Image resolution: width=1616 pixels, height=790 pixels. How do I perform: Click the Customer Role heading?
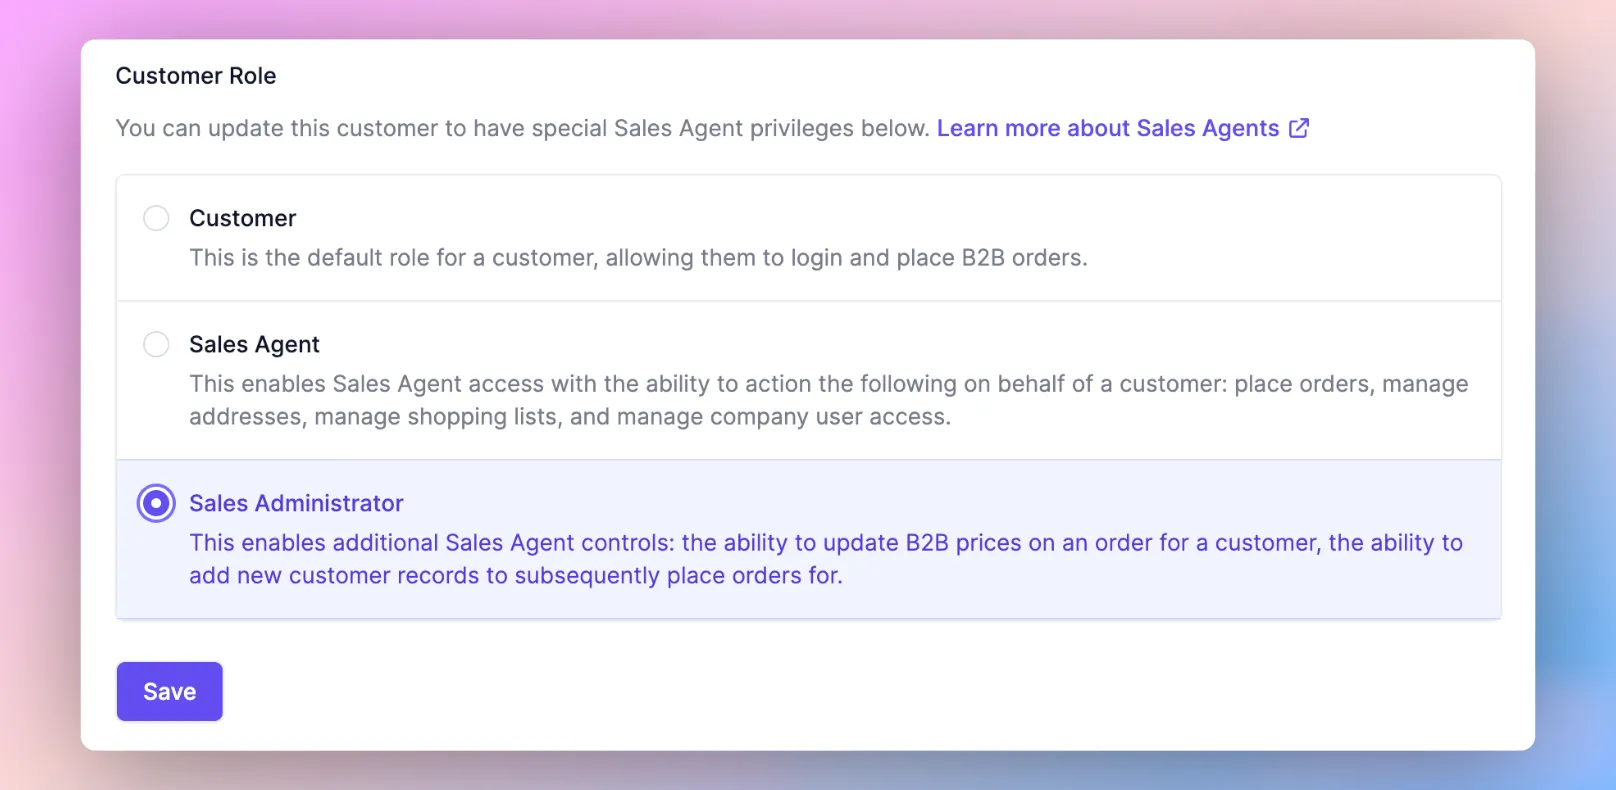click(x=196, y=76)
